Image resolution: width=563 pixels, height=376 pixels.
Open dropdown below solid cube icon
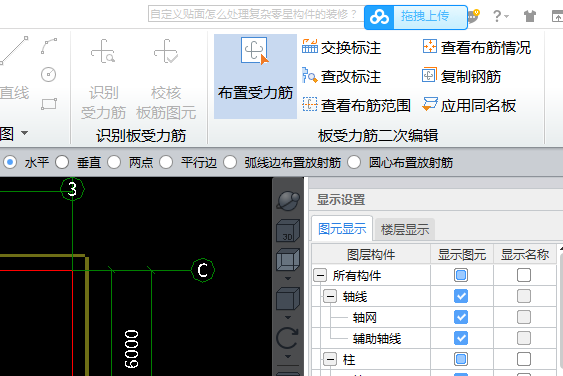point(288,317)
